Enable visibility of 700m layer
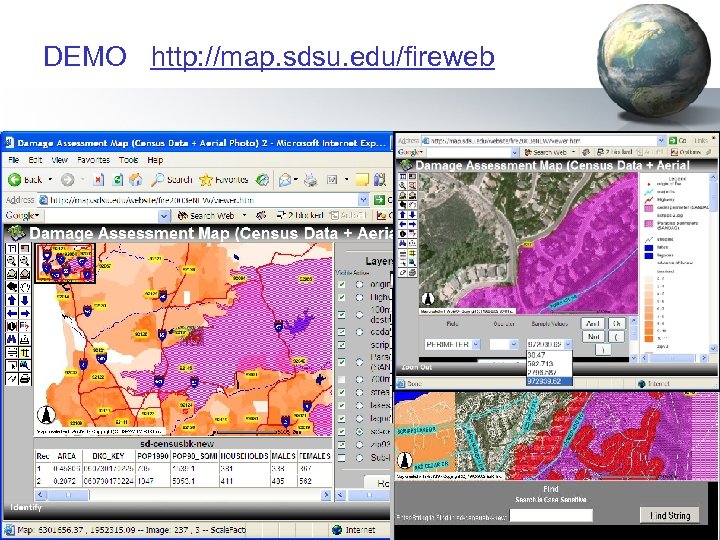 tap(342, 379)
